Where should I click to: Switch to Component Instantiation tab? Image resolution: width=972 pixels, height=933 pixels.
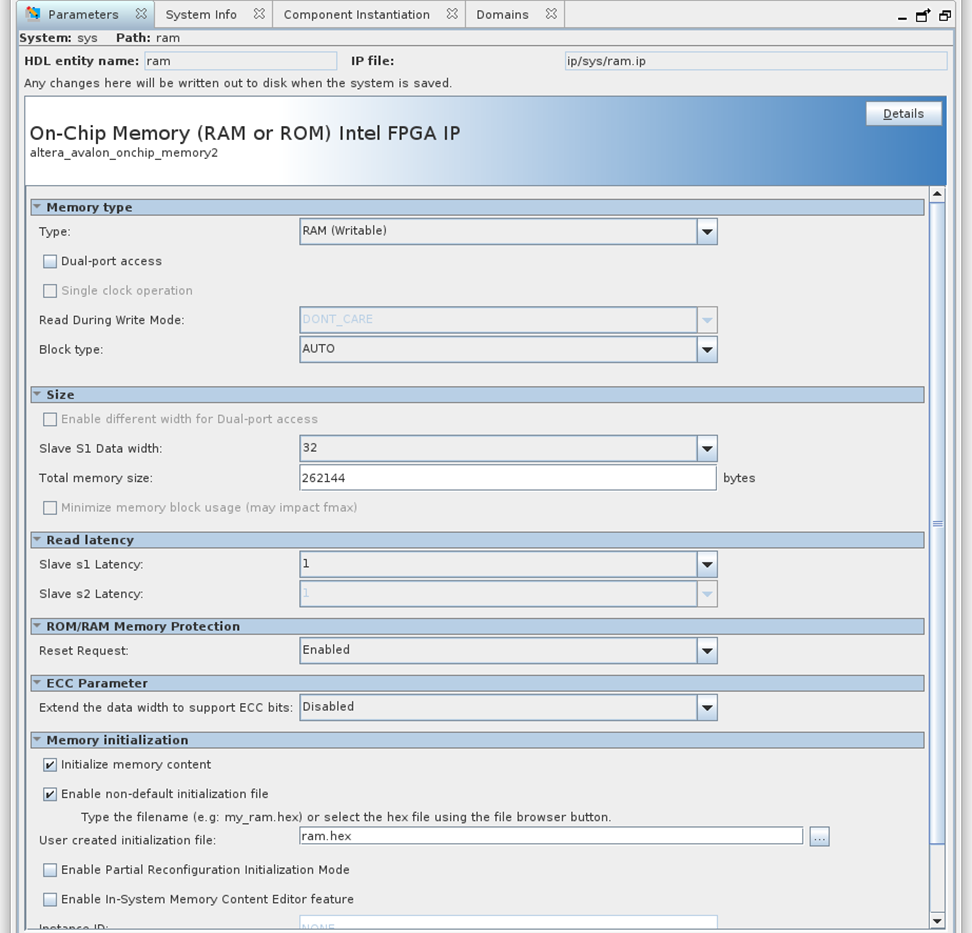(356, 14)
